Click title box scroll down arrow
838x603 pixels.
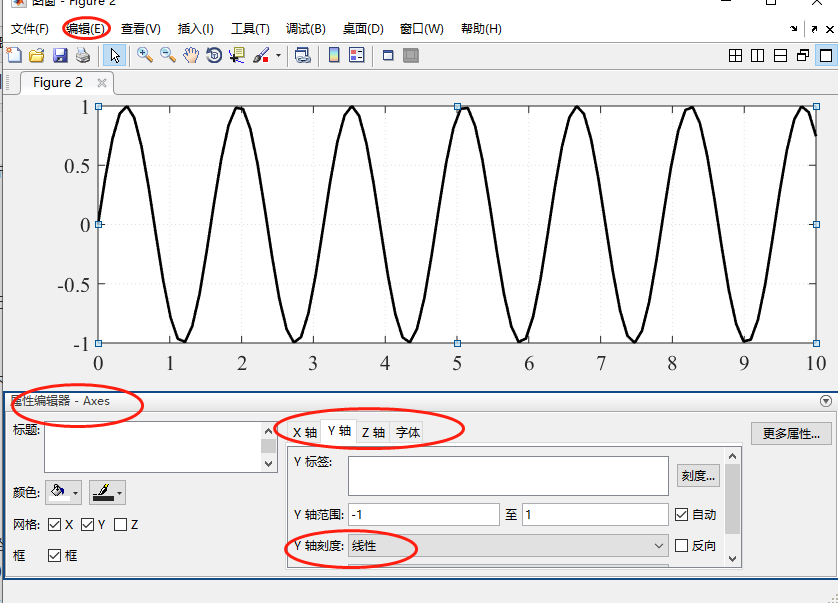268,463
